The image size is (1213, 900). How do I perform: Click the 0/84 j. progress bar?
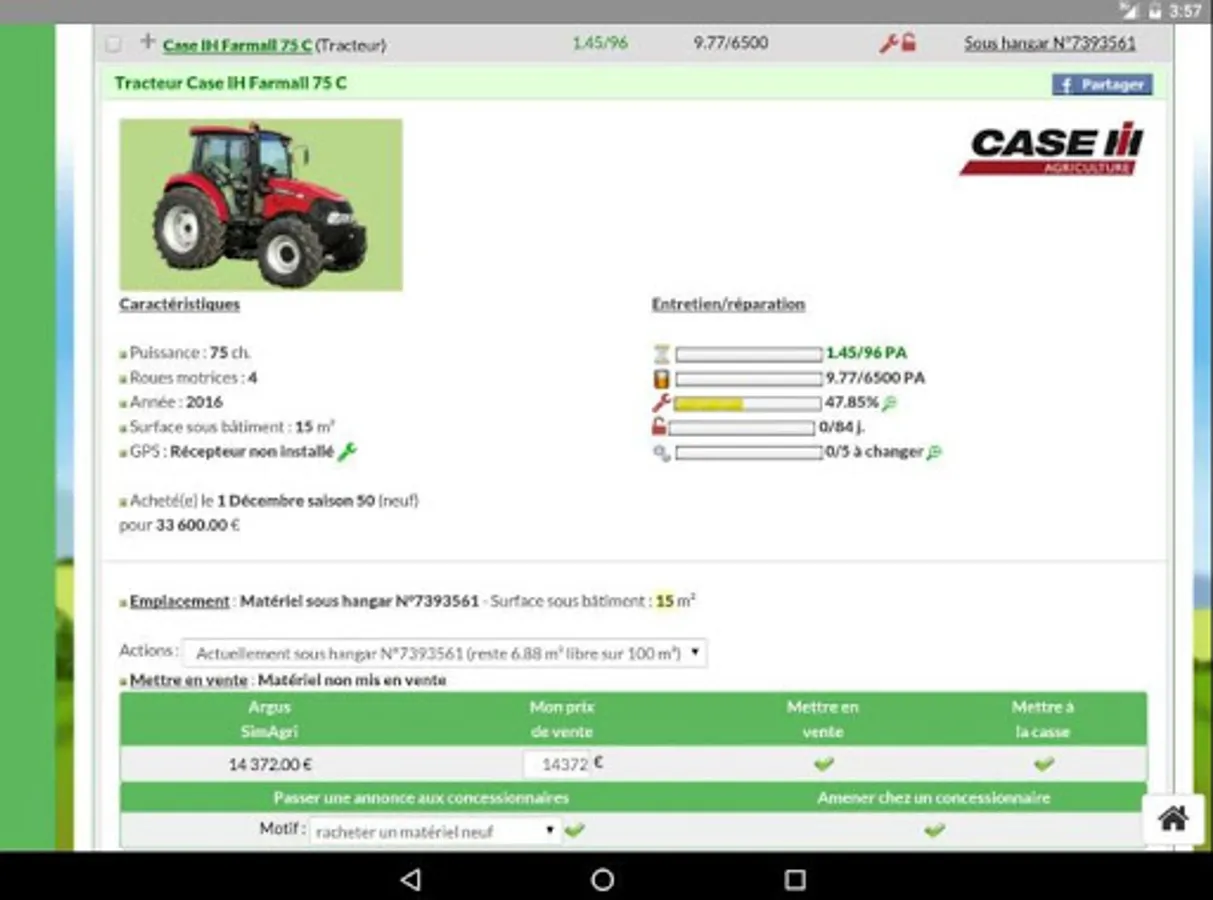pyautogui.click(x=742, y=428)
